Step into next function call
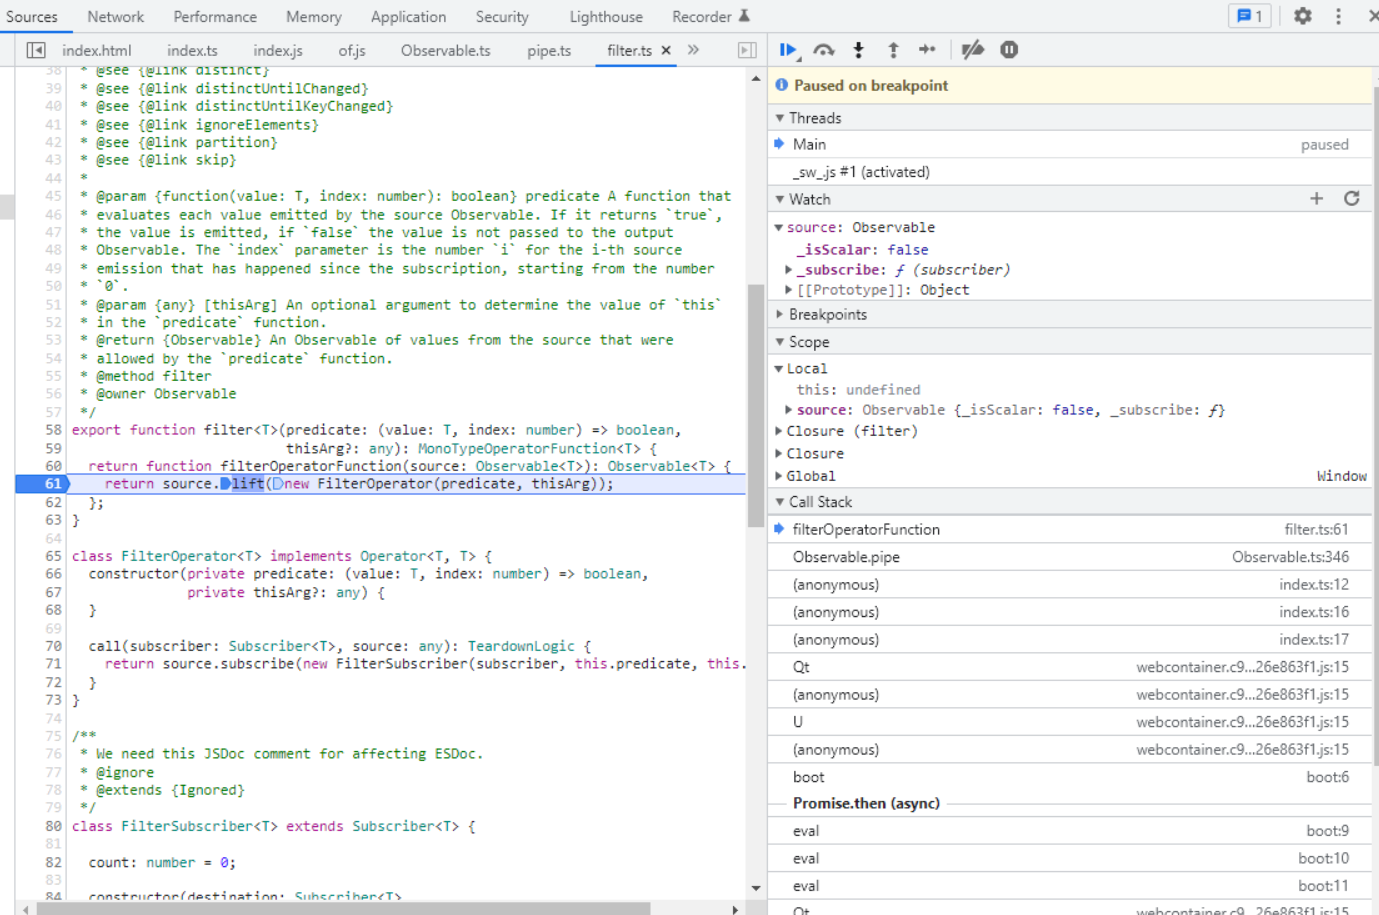1379x915 pixels. (x=858, y=50)
